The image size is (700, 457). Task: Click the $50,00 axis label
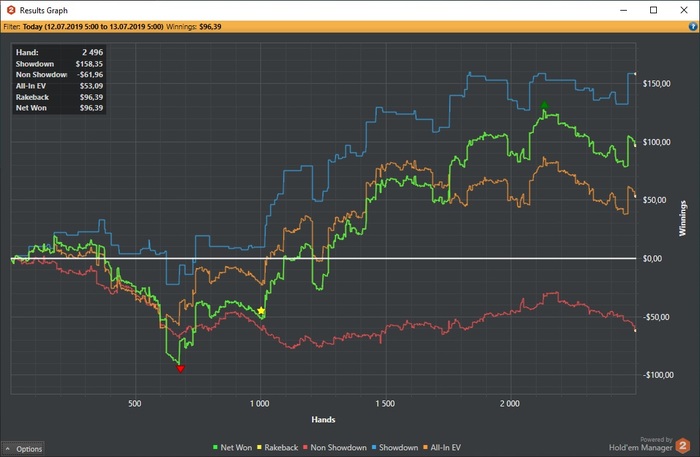[654, 200]
